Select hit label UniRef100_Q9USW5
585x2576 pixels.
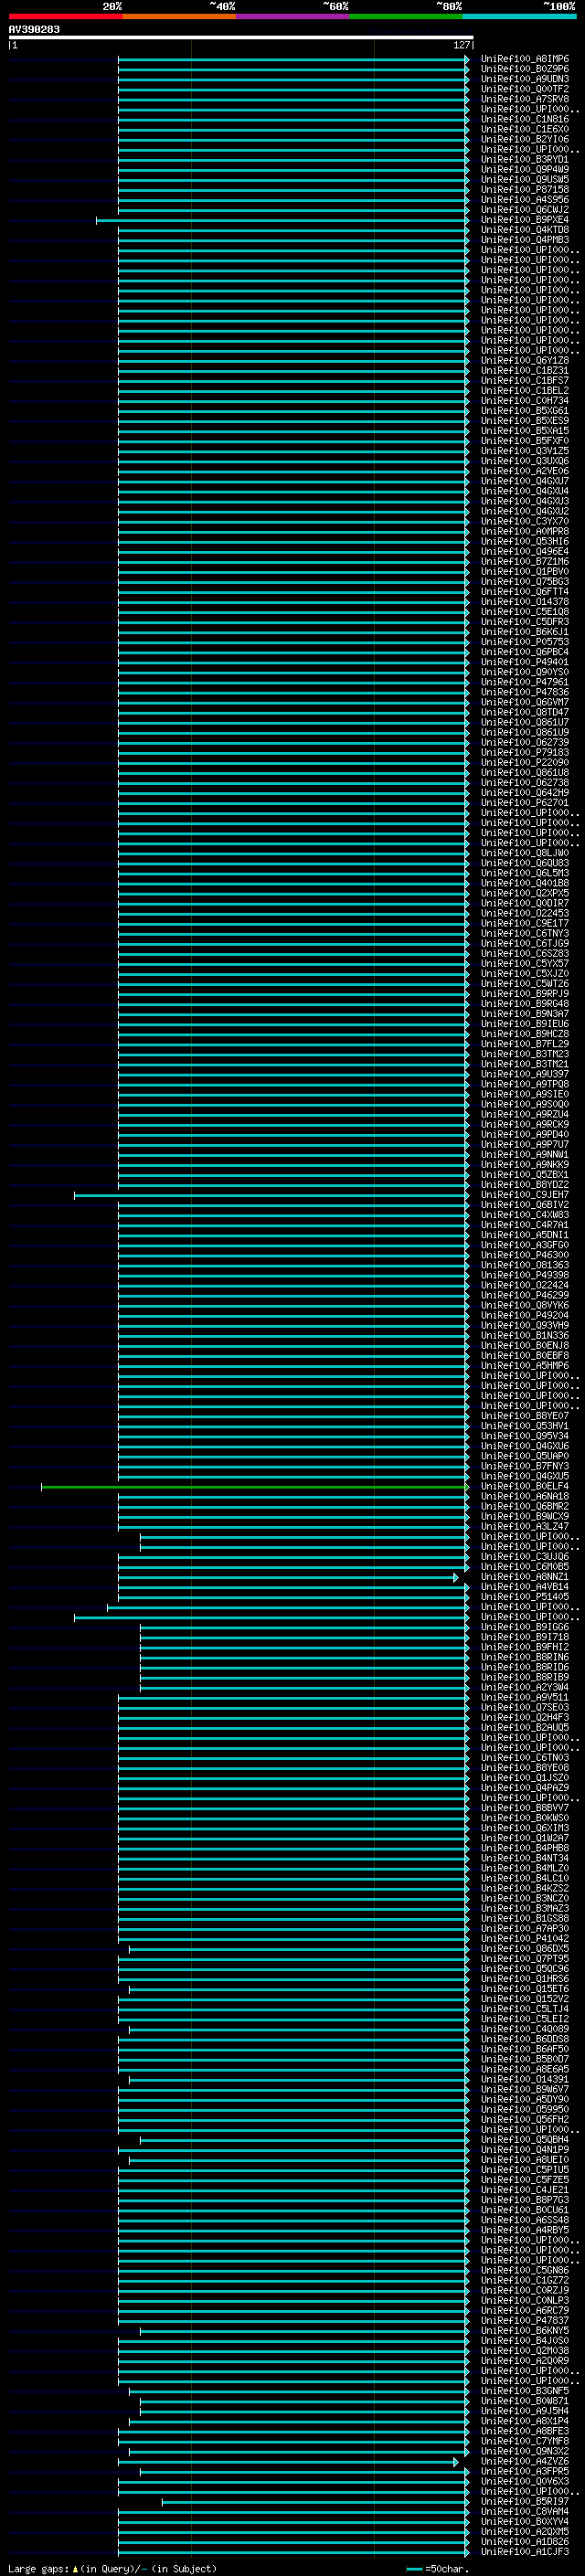524,179
